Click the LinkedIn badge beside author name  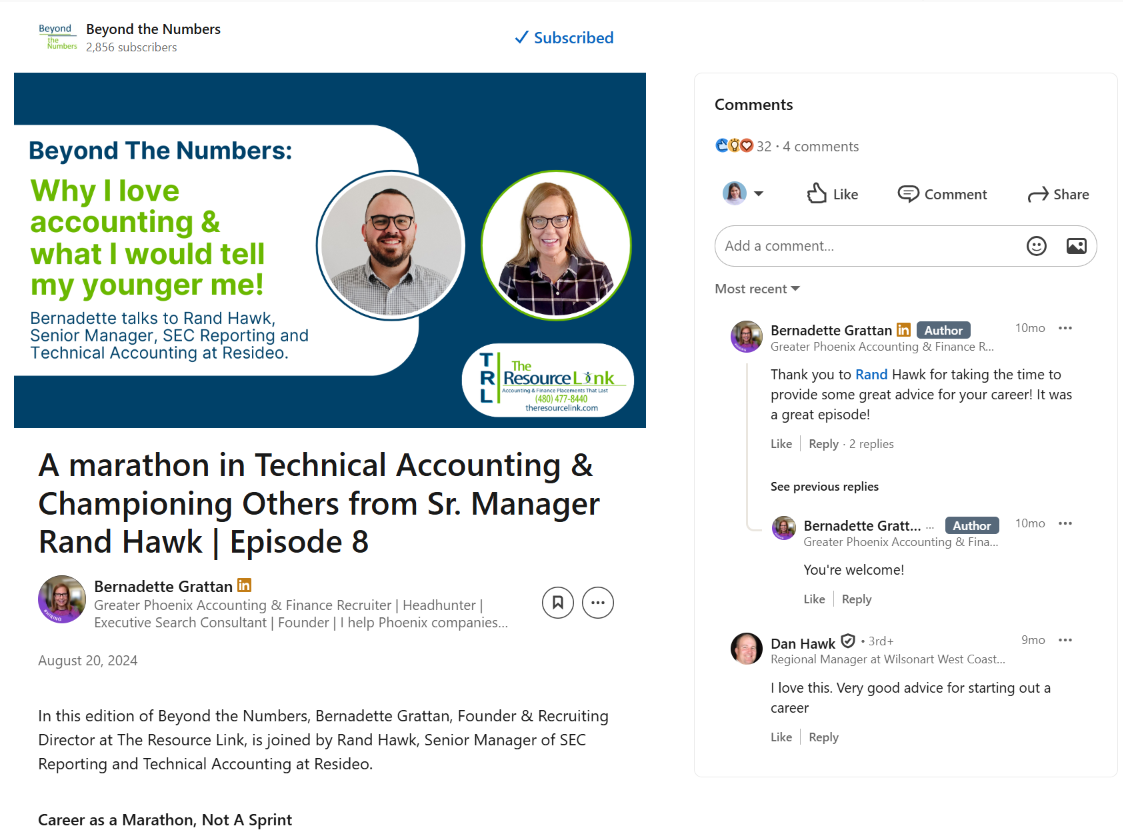[x=244, y=585]
